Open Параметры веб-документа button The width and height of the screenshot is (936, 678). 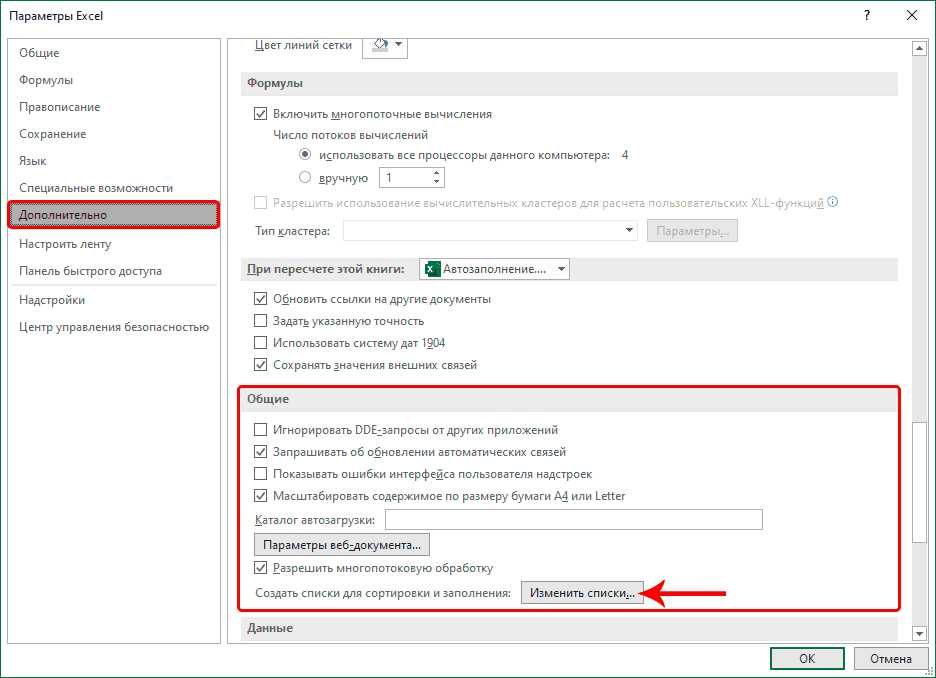tap(342, 545)
